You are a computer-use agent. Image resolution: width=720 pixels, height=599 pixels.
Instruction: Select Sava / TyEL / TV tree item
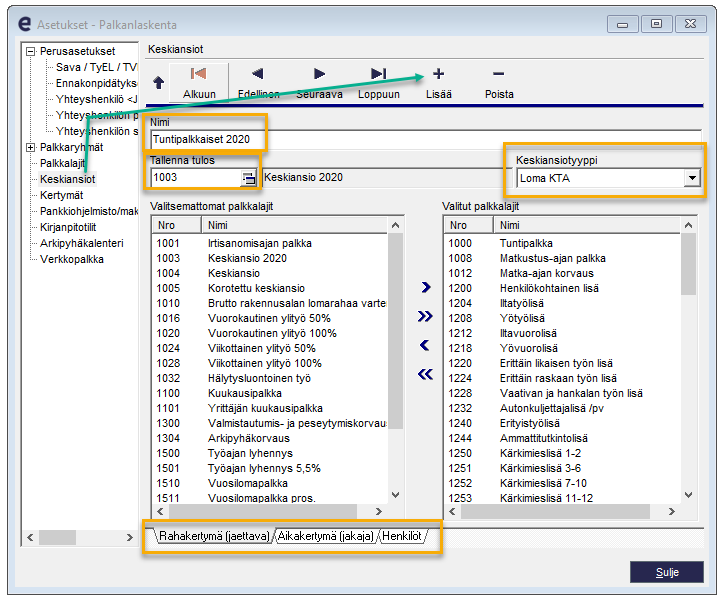tap(96, 67)
